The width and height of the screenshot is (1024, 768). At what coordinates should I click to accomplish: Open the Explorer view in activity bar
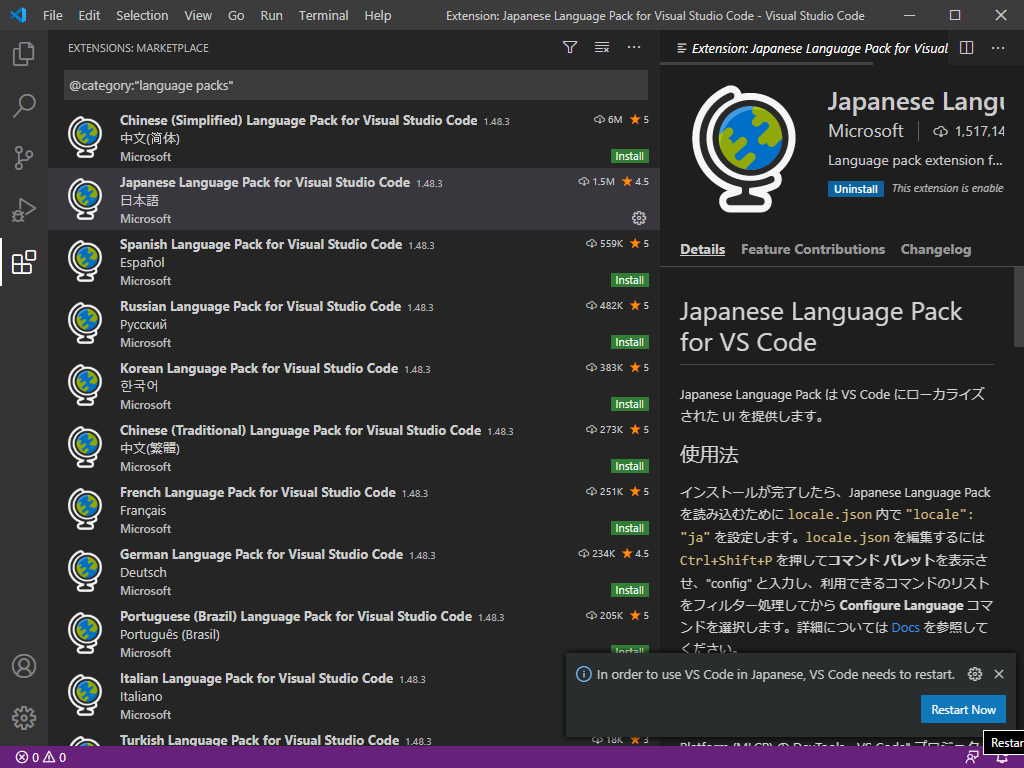pos(24,54)
